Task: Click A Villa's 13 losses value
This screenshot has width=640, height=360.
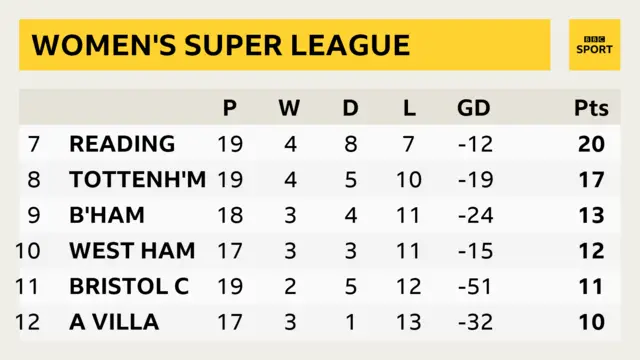Action: pyautogui.click(x=409, y=322)
